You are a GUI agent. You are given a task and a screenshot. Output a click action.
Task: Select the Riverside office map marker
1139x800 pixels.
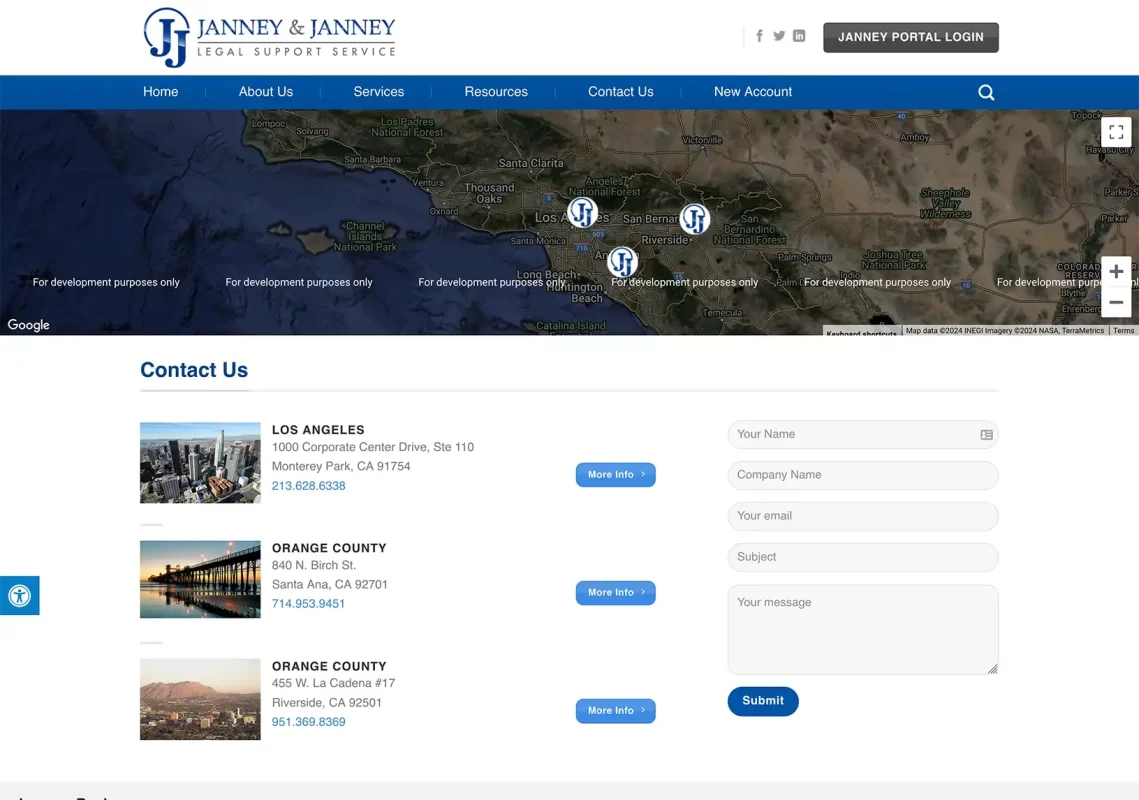(x=694, y=219)
